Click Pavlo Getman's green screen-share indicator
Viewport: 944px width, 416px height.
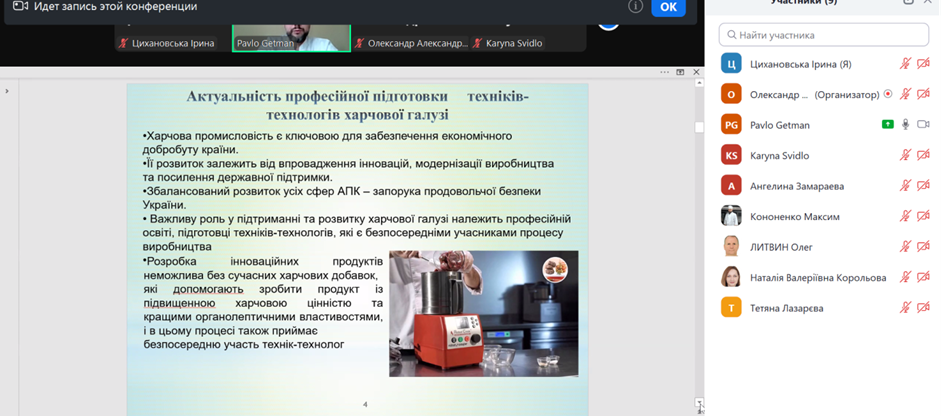887,125
